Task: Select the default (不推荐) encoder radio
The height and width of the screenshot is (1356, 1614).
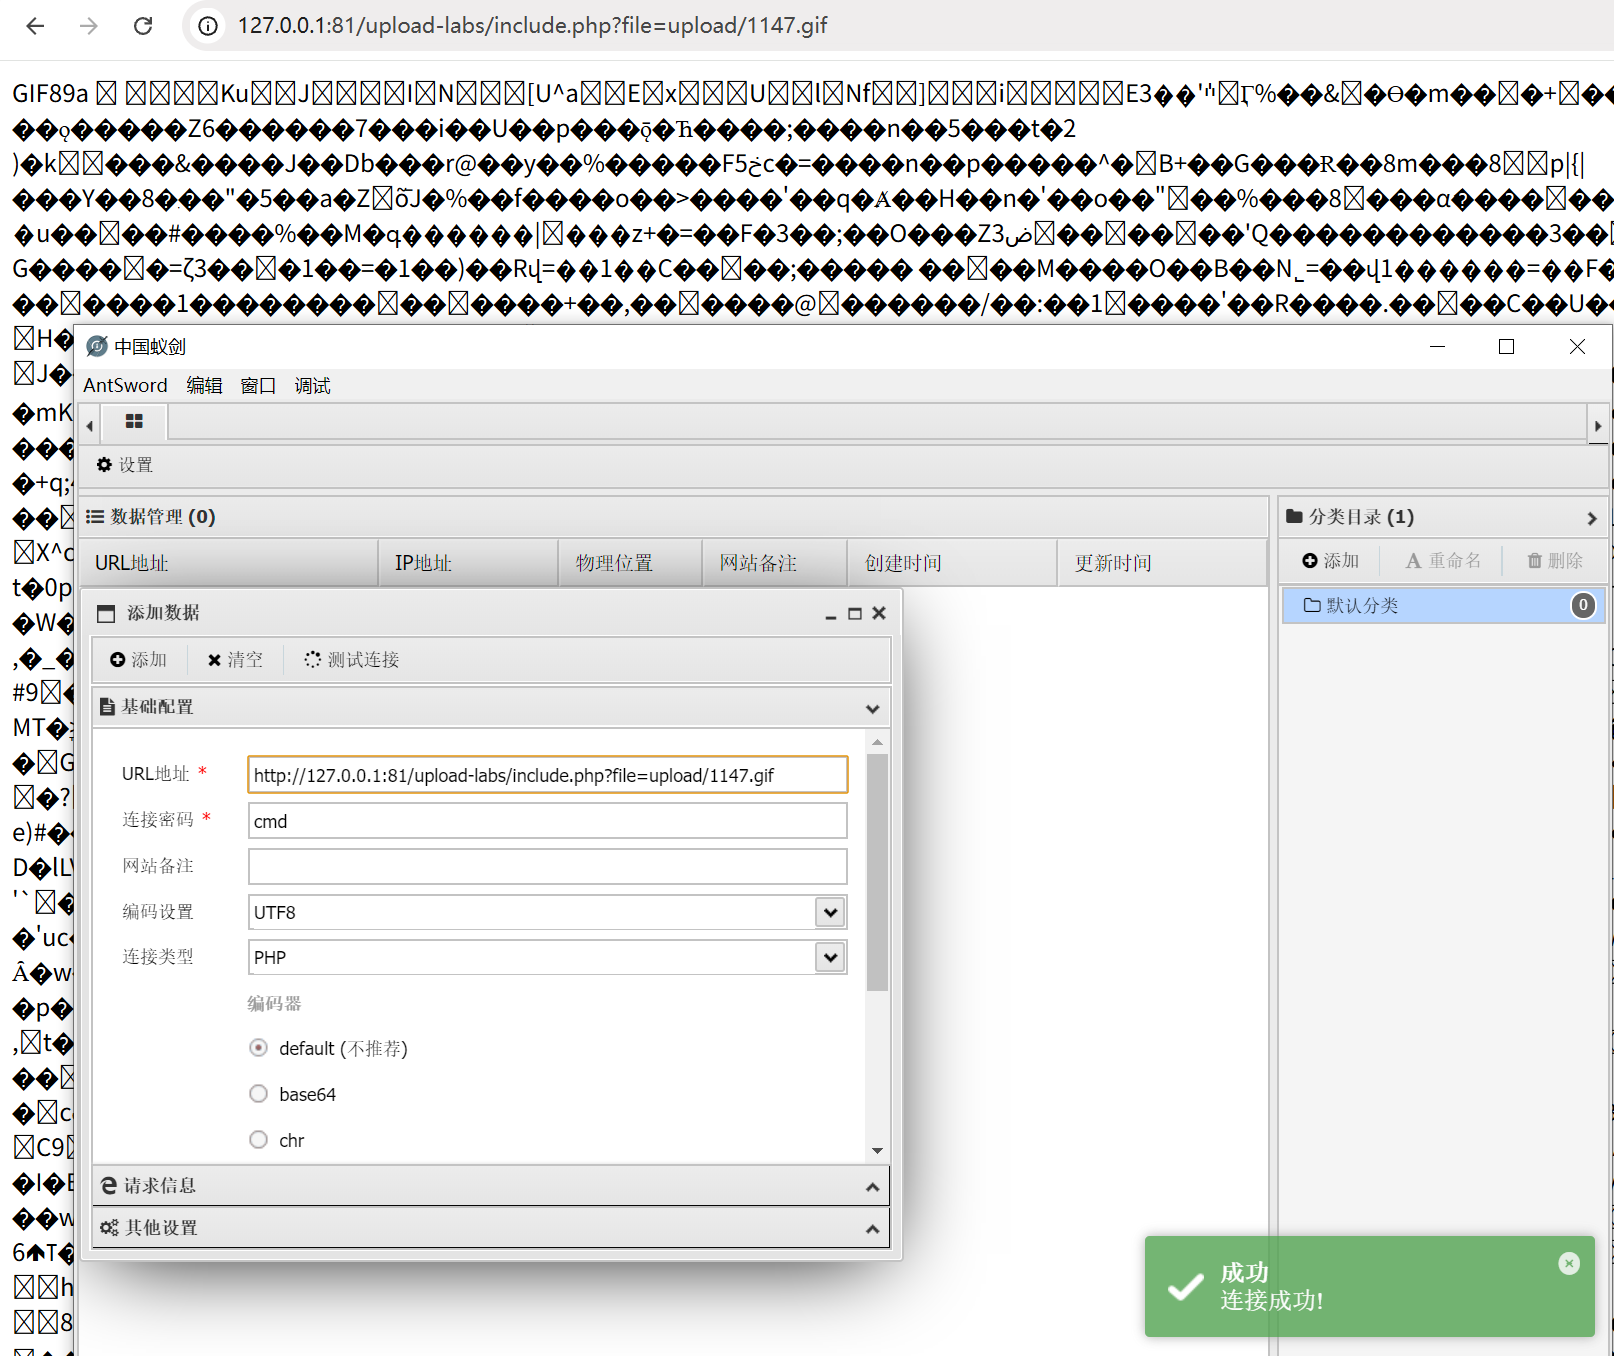Action: pyautogui.click(x=259, y=1048)
